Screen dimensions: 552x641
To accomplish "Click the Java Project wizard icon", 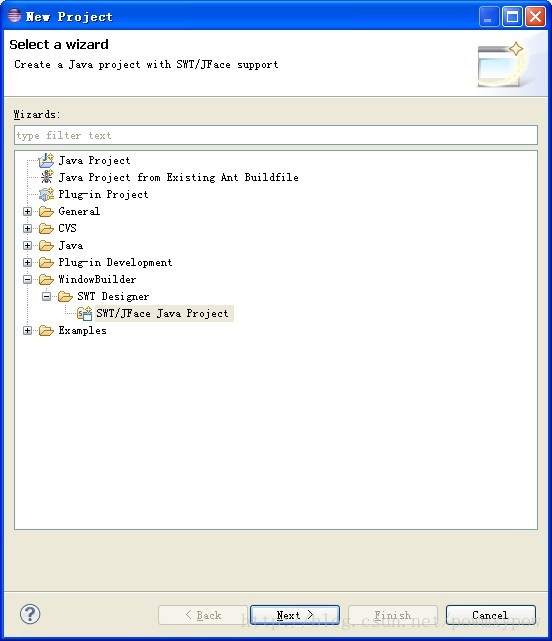I will [46, 160].
